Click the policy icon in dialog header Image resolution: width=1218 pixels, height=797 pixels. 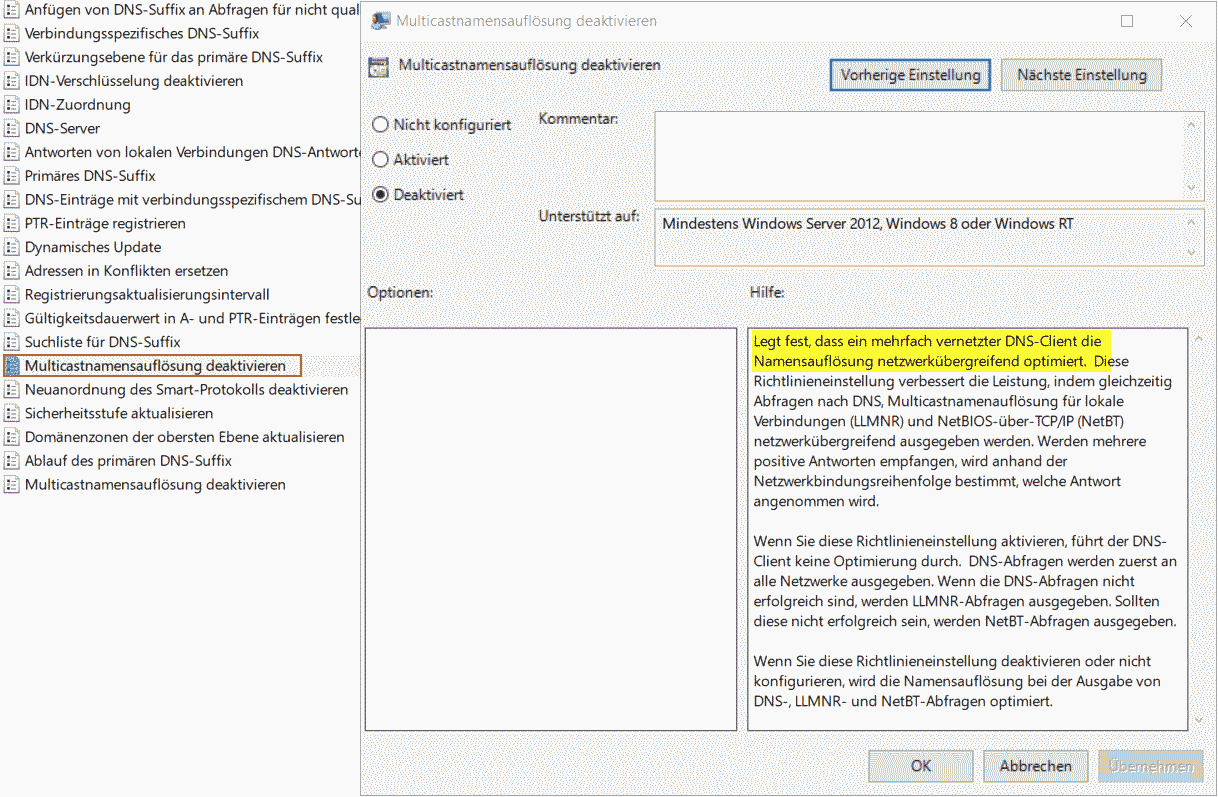(378, 67)
